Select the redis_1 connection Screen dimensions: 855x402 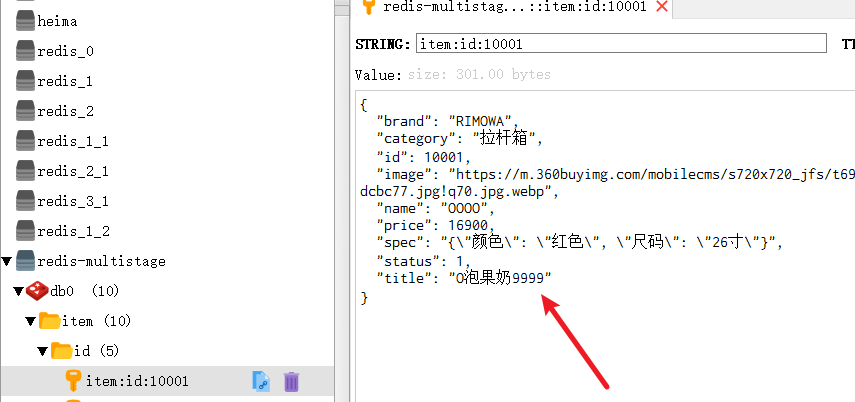click(66, 81)
